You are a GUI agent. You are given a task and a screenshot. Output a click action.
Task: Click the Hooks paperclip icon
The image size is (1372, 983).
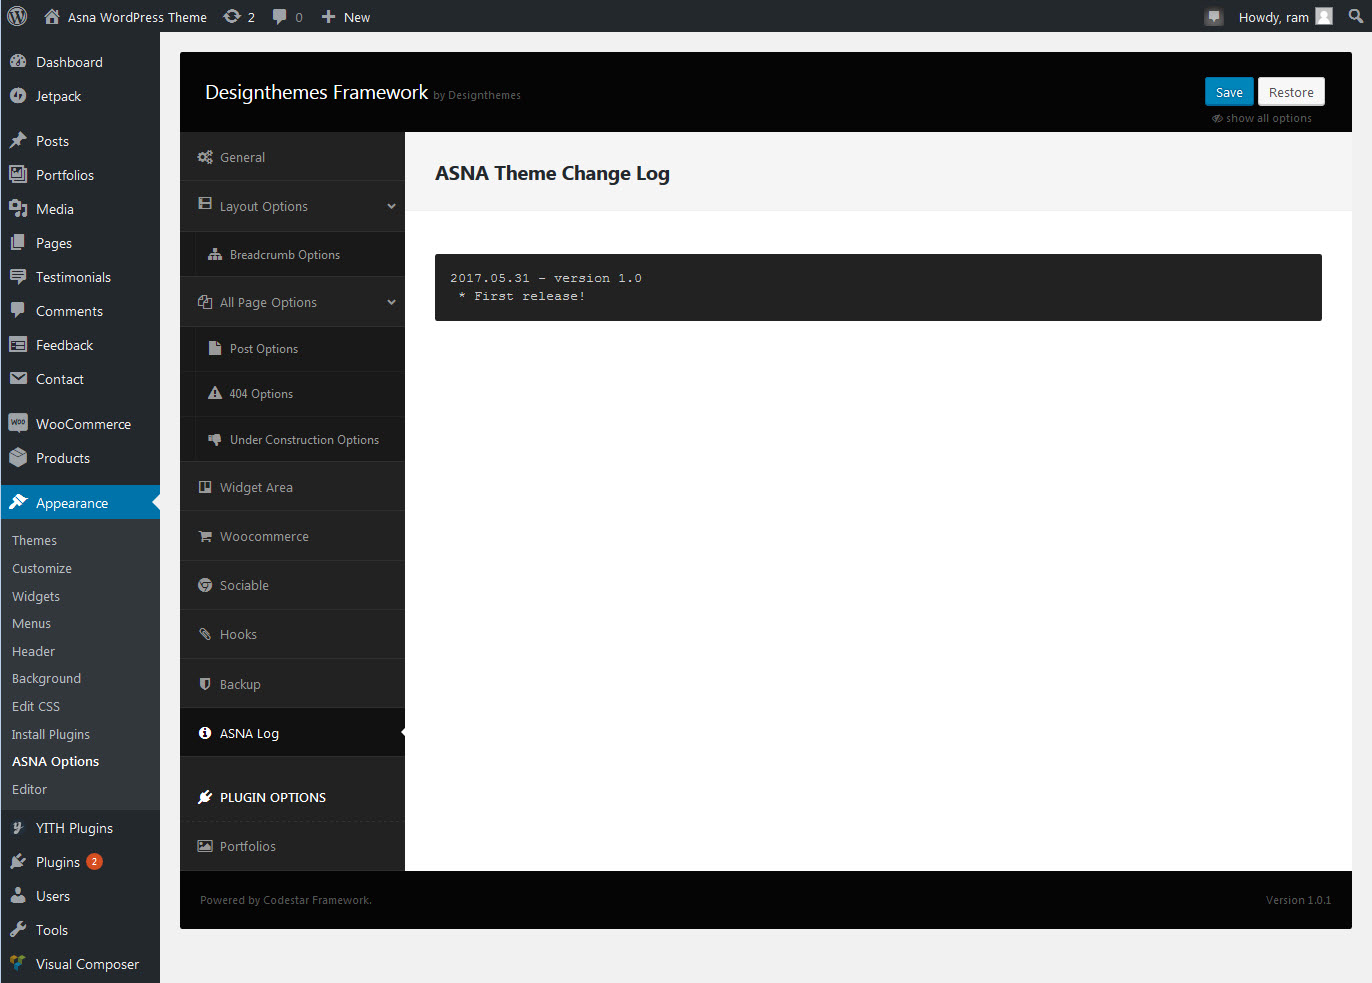(205, 634)
